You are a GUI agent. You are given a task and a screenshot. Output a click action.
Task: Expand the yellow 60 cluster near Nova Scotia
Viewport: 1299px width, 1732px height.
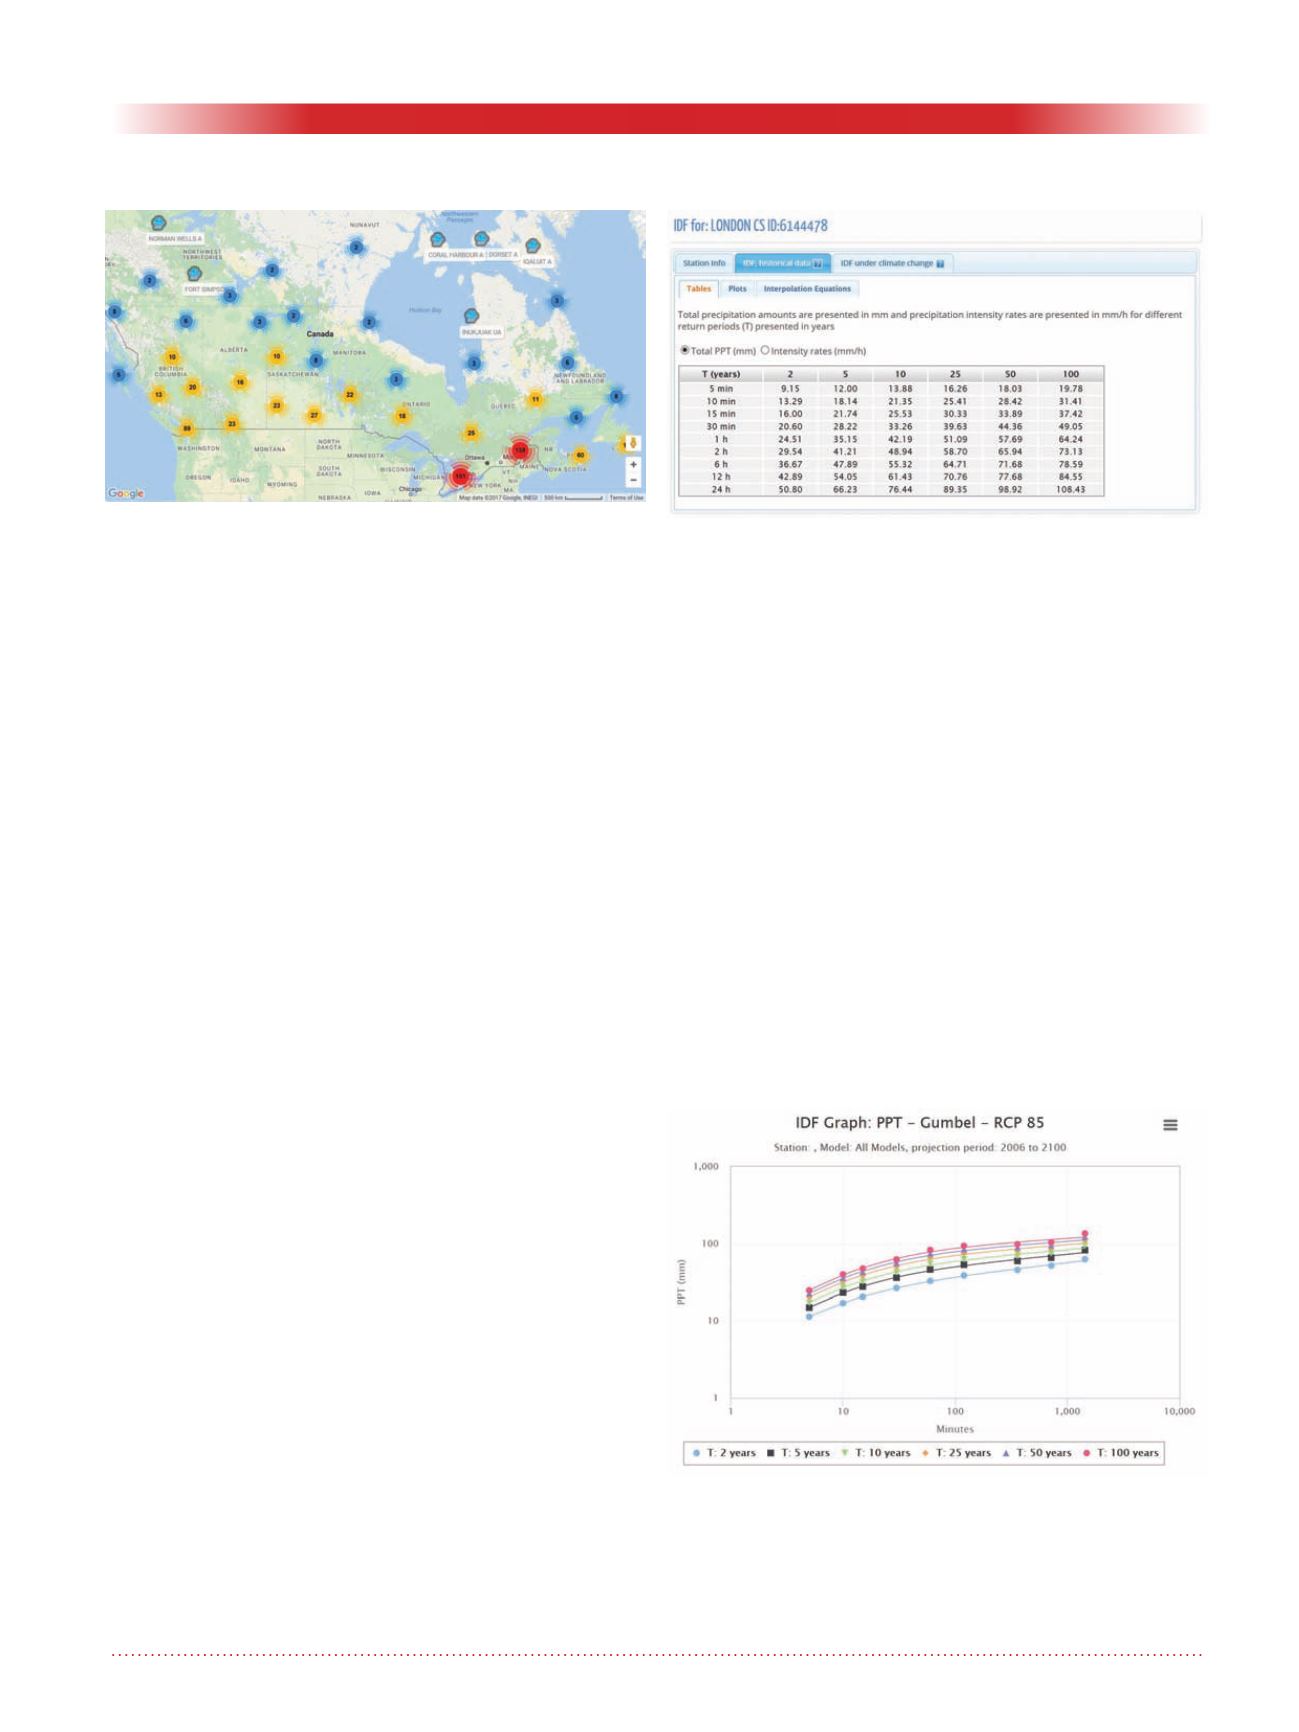click(579, 455)
